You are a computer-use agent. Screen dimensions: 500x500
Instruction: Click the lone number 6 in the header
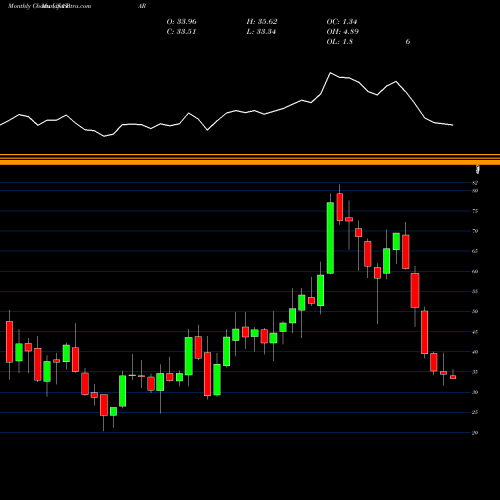click(408, 42)
